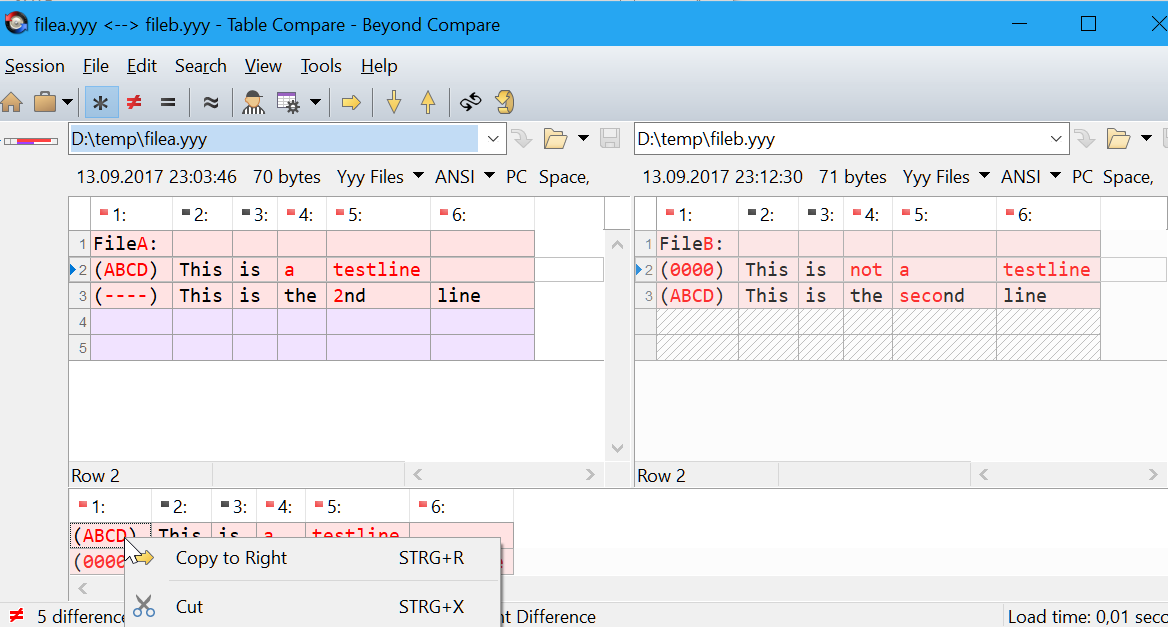Go to the Home view icon

pyautogui.click(x=12, y=102)
